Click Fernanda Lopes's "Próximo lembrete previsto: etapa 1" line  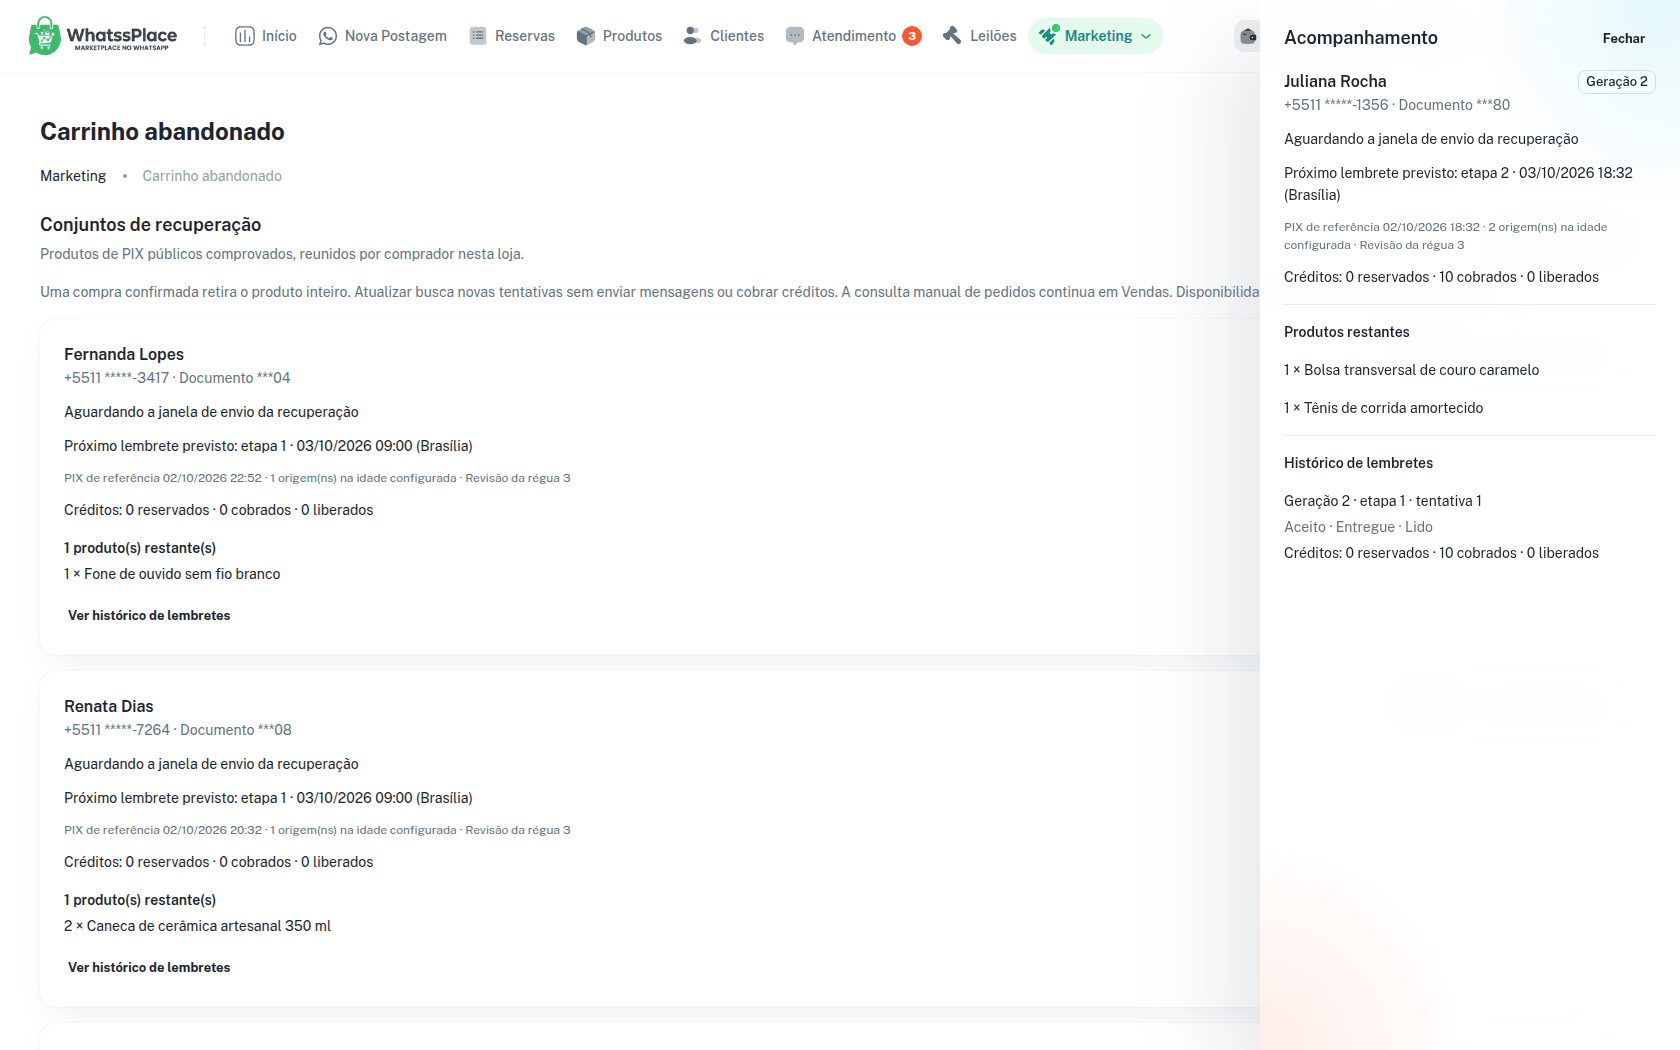tap(268, 446)
